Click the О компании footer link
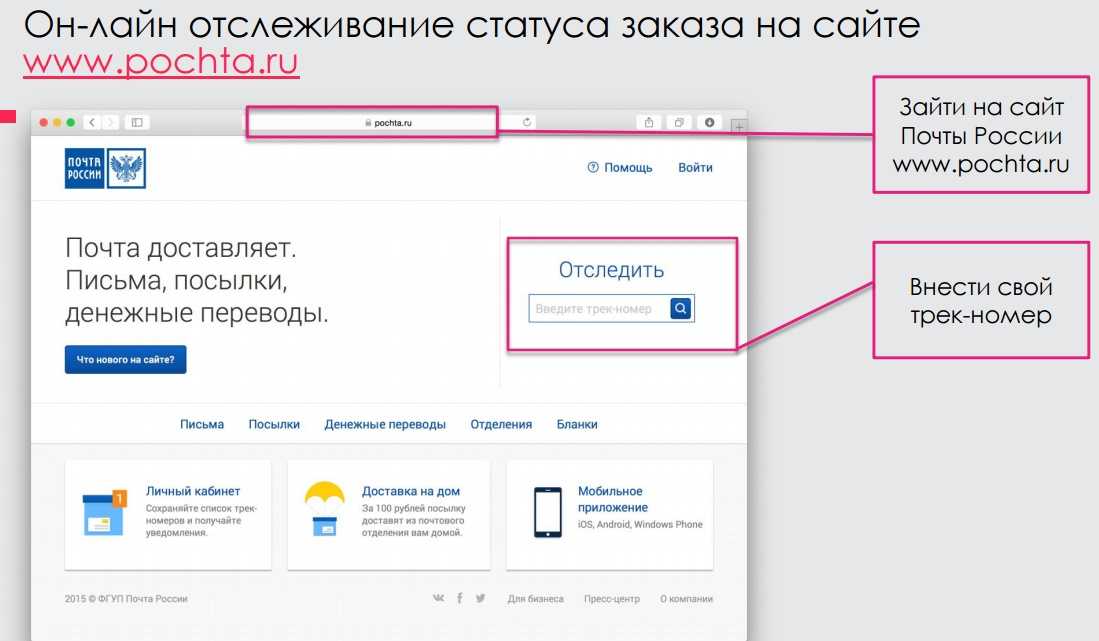 tap(686, 599)
